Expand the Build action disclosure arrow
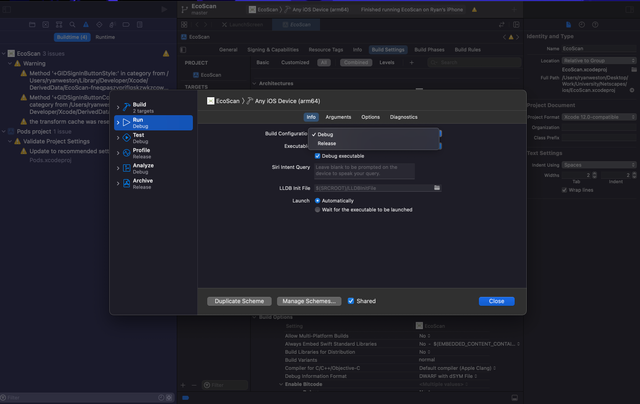Viewport: 640px width, 404px height. click(118, 107)
